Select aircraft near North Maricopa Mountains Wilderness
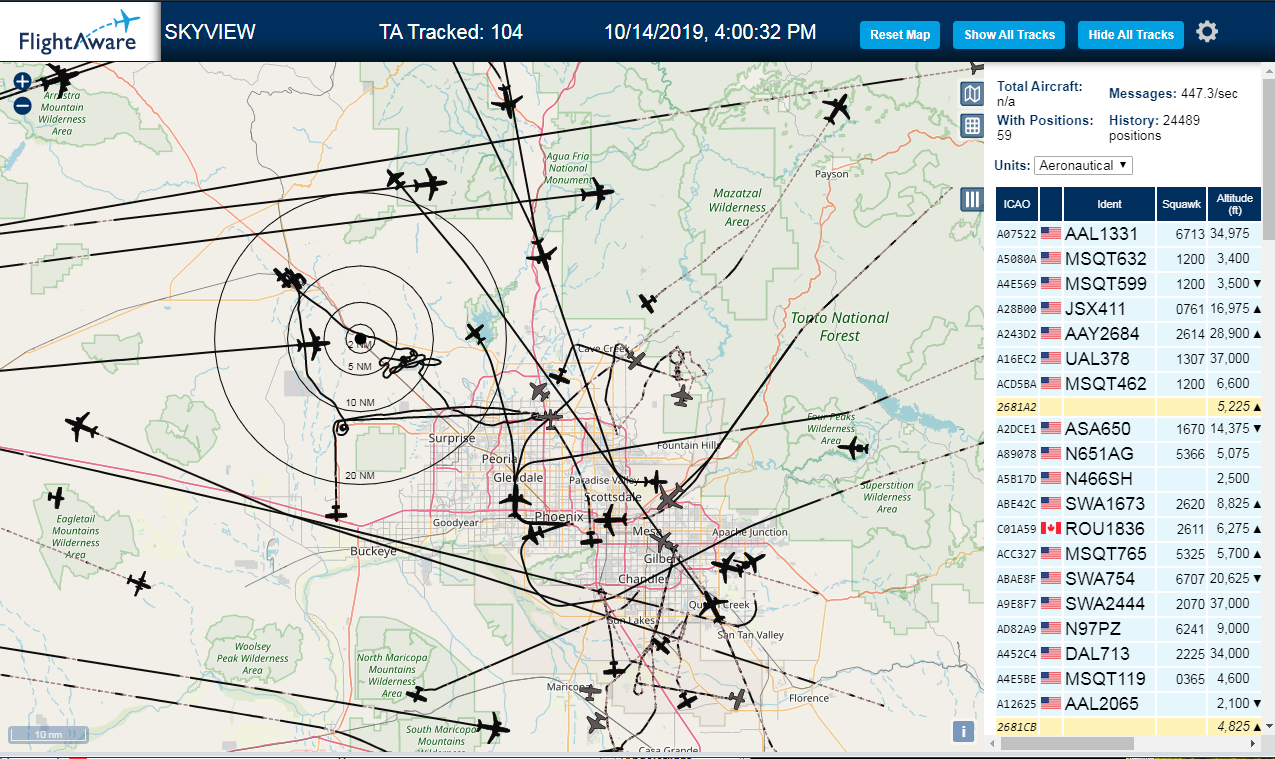 (x=417, y=694)
